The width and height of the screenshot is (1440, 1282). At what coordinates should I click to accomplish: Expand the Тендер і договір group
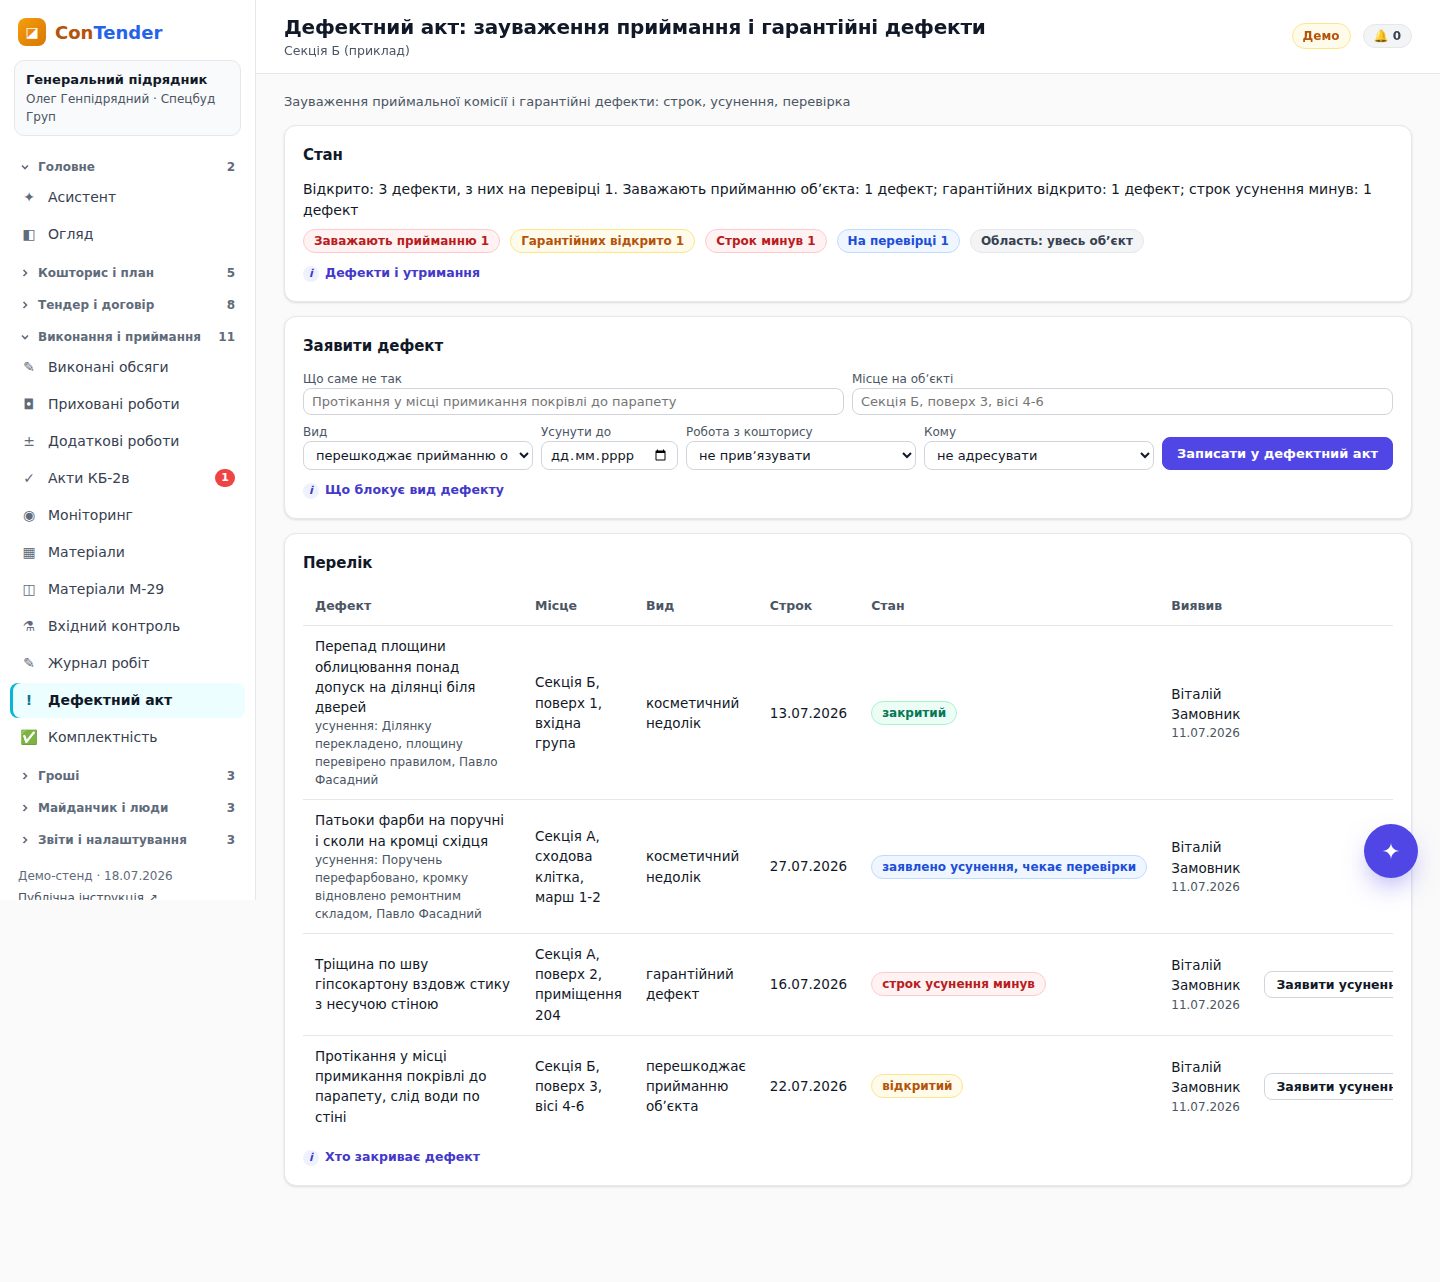click(127, 304)
